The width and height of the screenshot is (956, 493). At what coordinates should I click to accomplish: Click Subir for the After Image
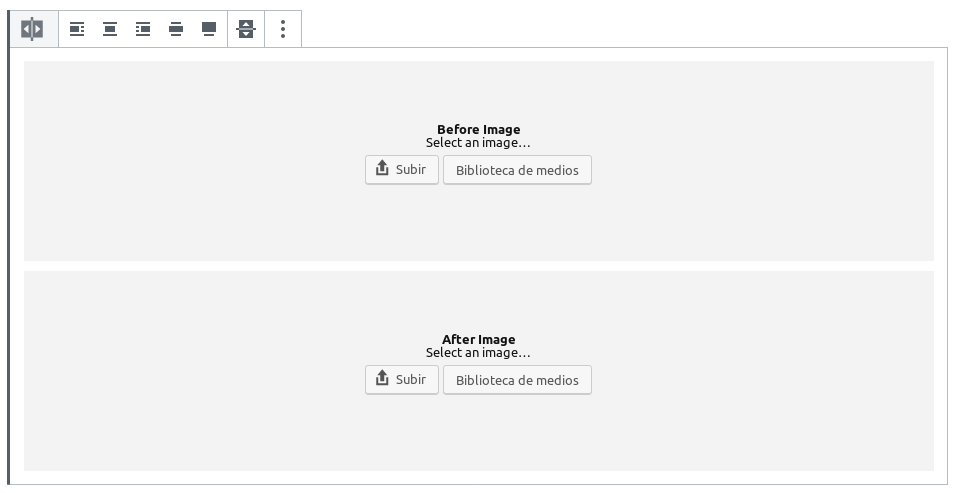tap(401, 380)
